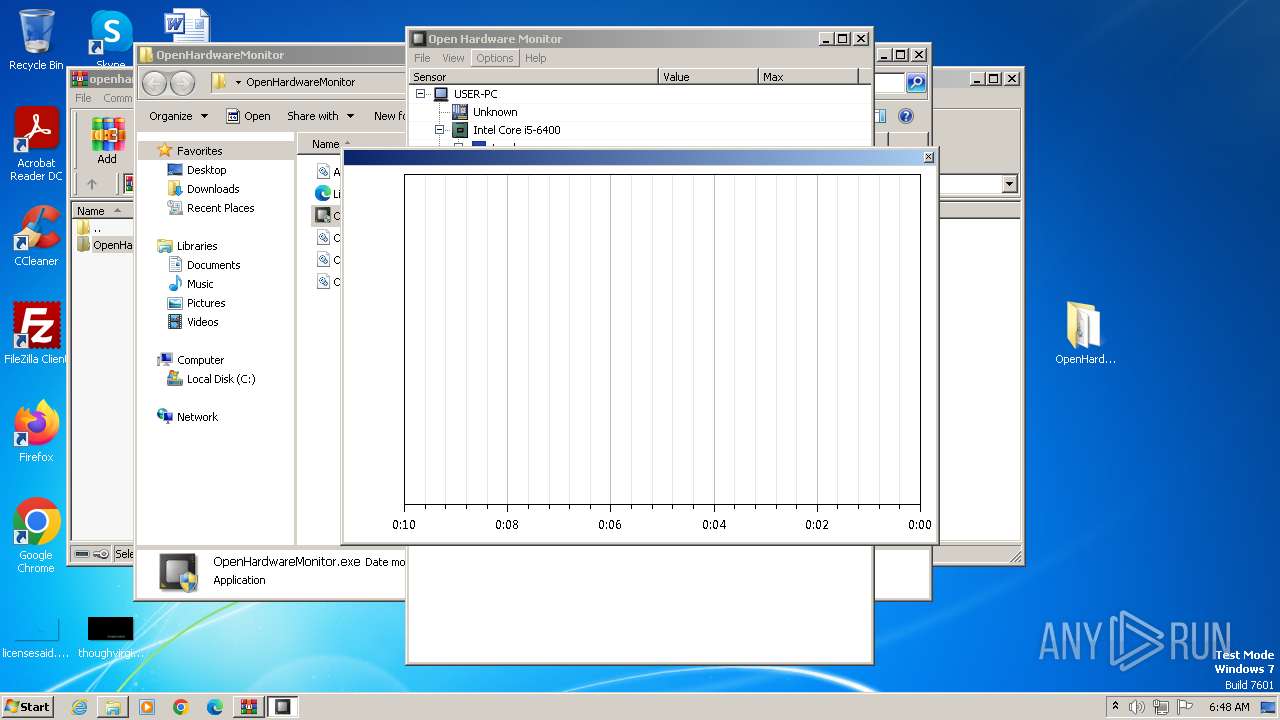This screenshot has width=1280, height=720.
Task: Go back in the Explorer window
Action: (155, 83)
